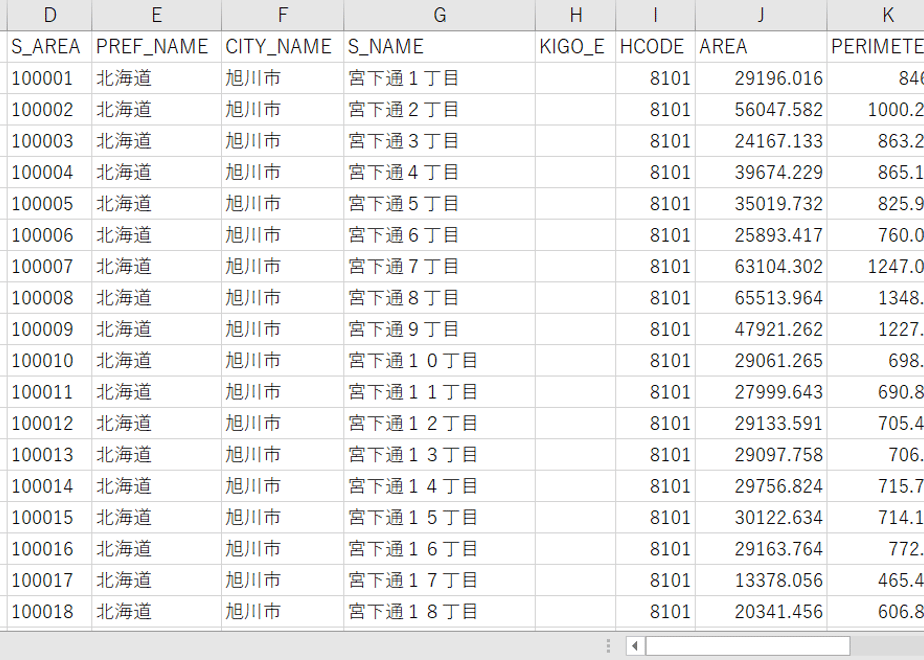924x660 pixels.
Task: Click the S_AREA header cell
Action: click(50, 47)
